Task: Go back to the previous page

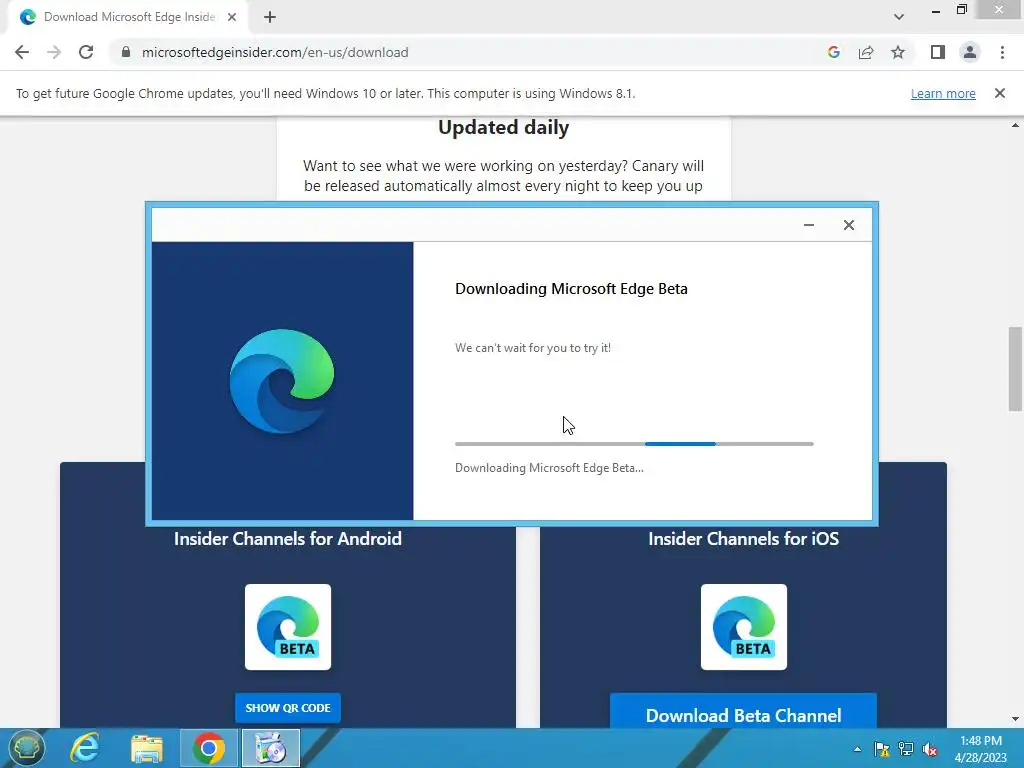Action: point(22,52)
